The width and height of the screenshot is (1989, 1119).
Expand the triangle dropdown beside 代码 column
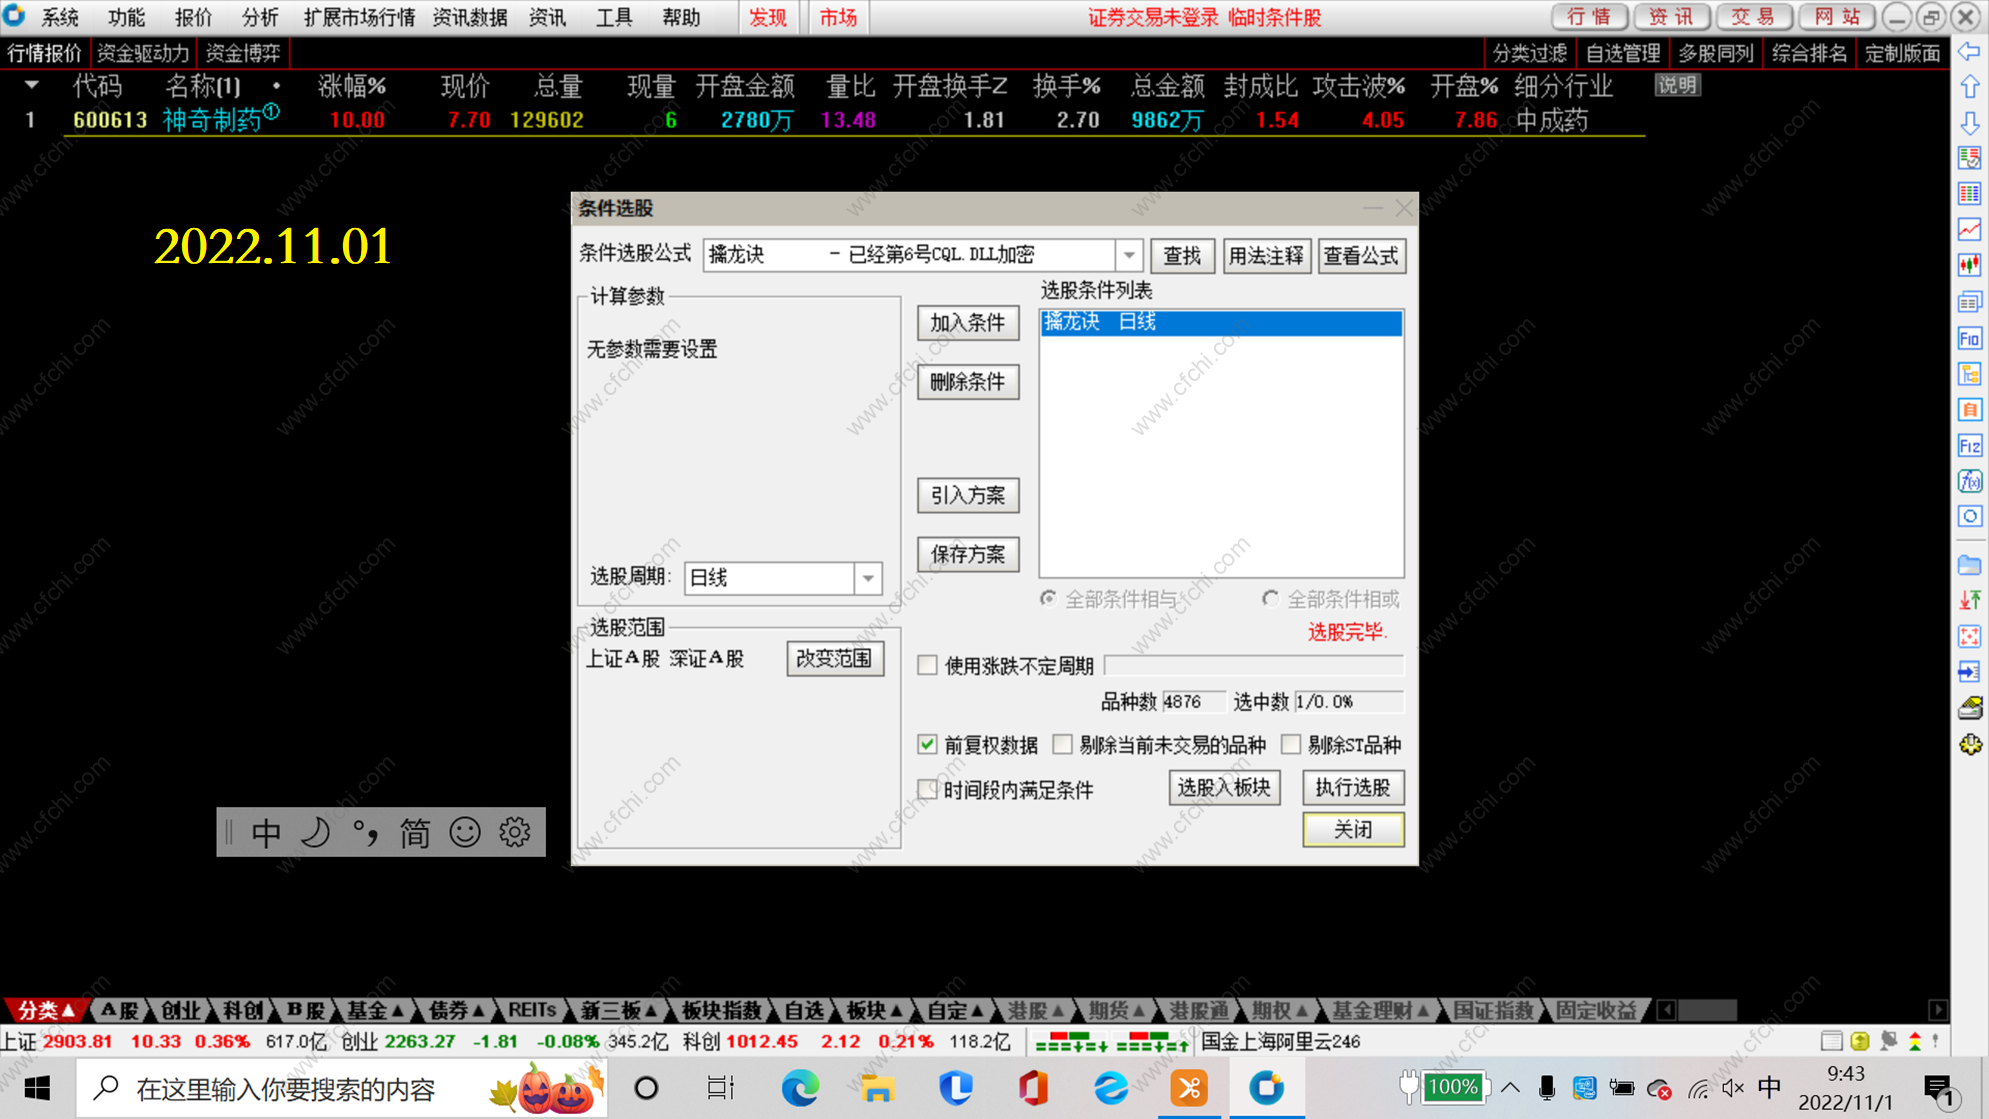click(x=32, y=86)
